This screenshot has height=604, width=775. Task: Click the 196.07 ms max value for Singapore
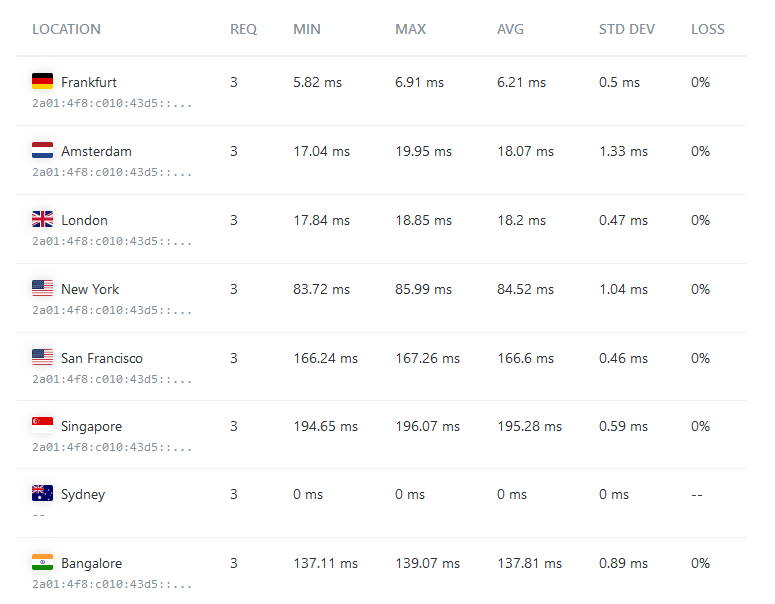point(427,426)
